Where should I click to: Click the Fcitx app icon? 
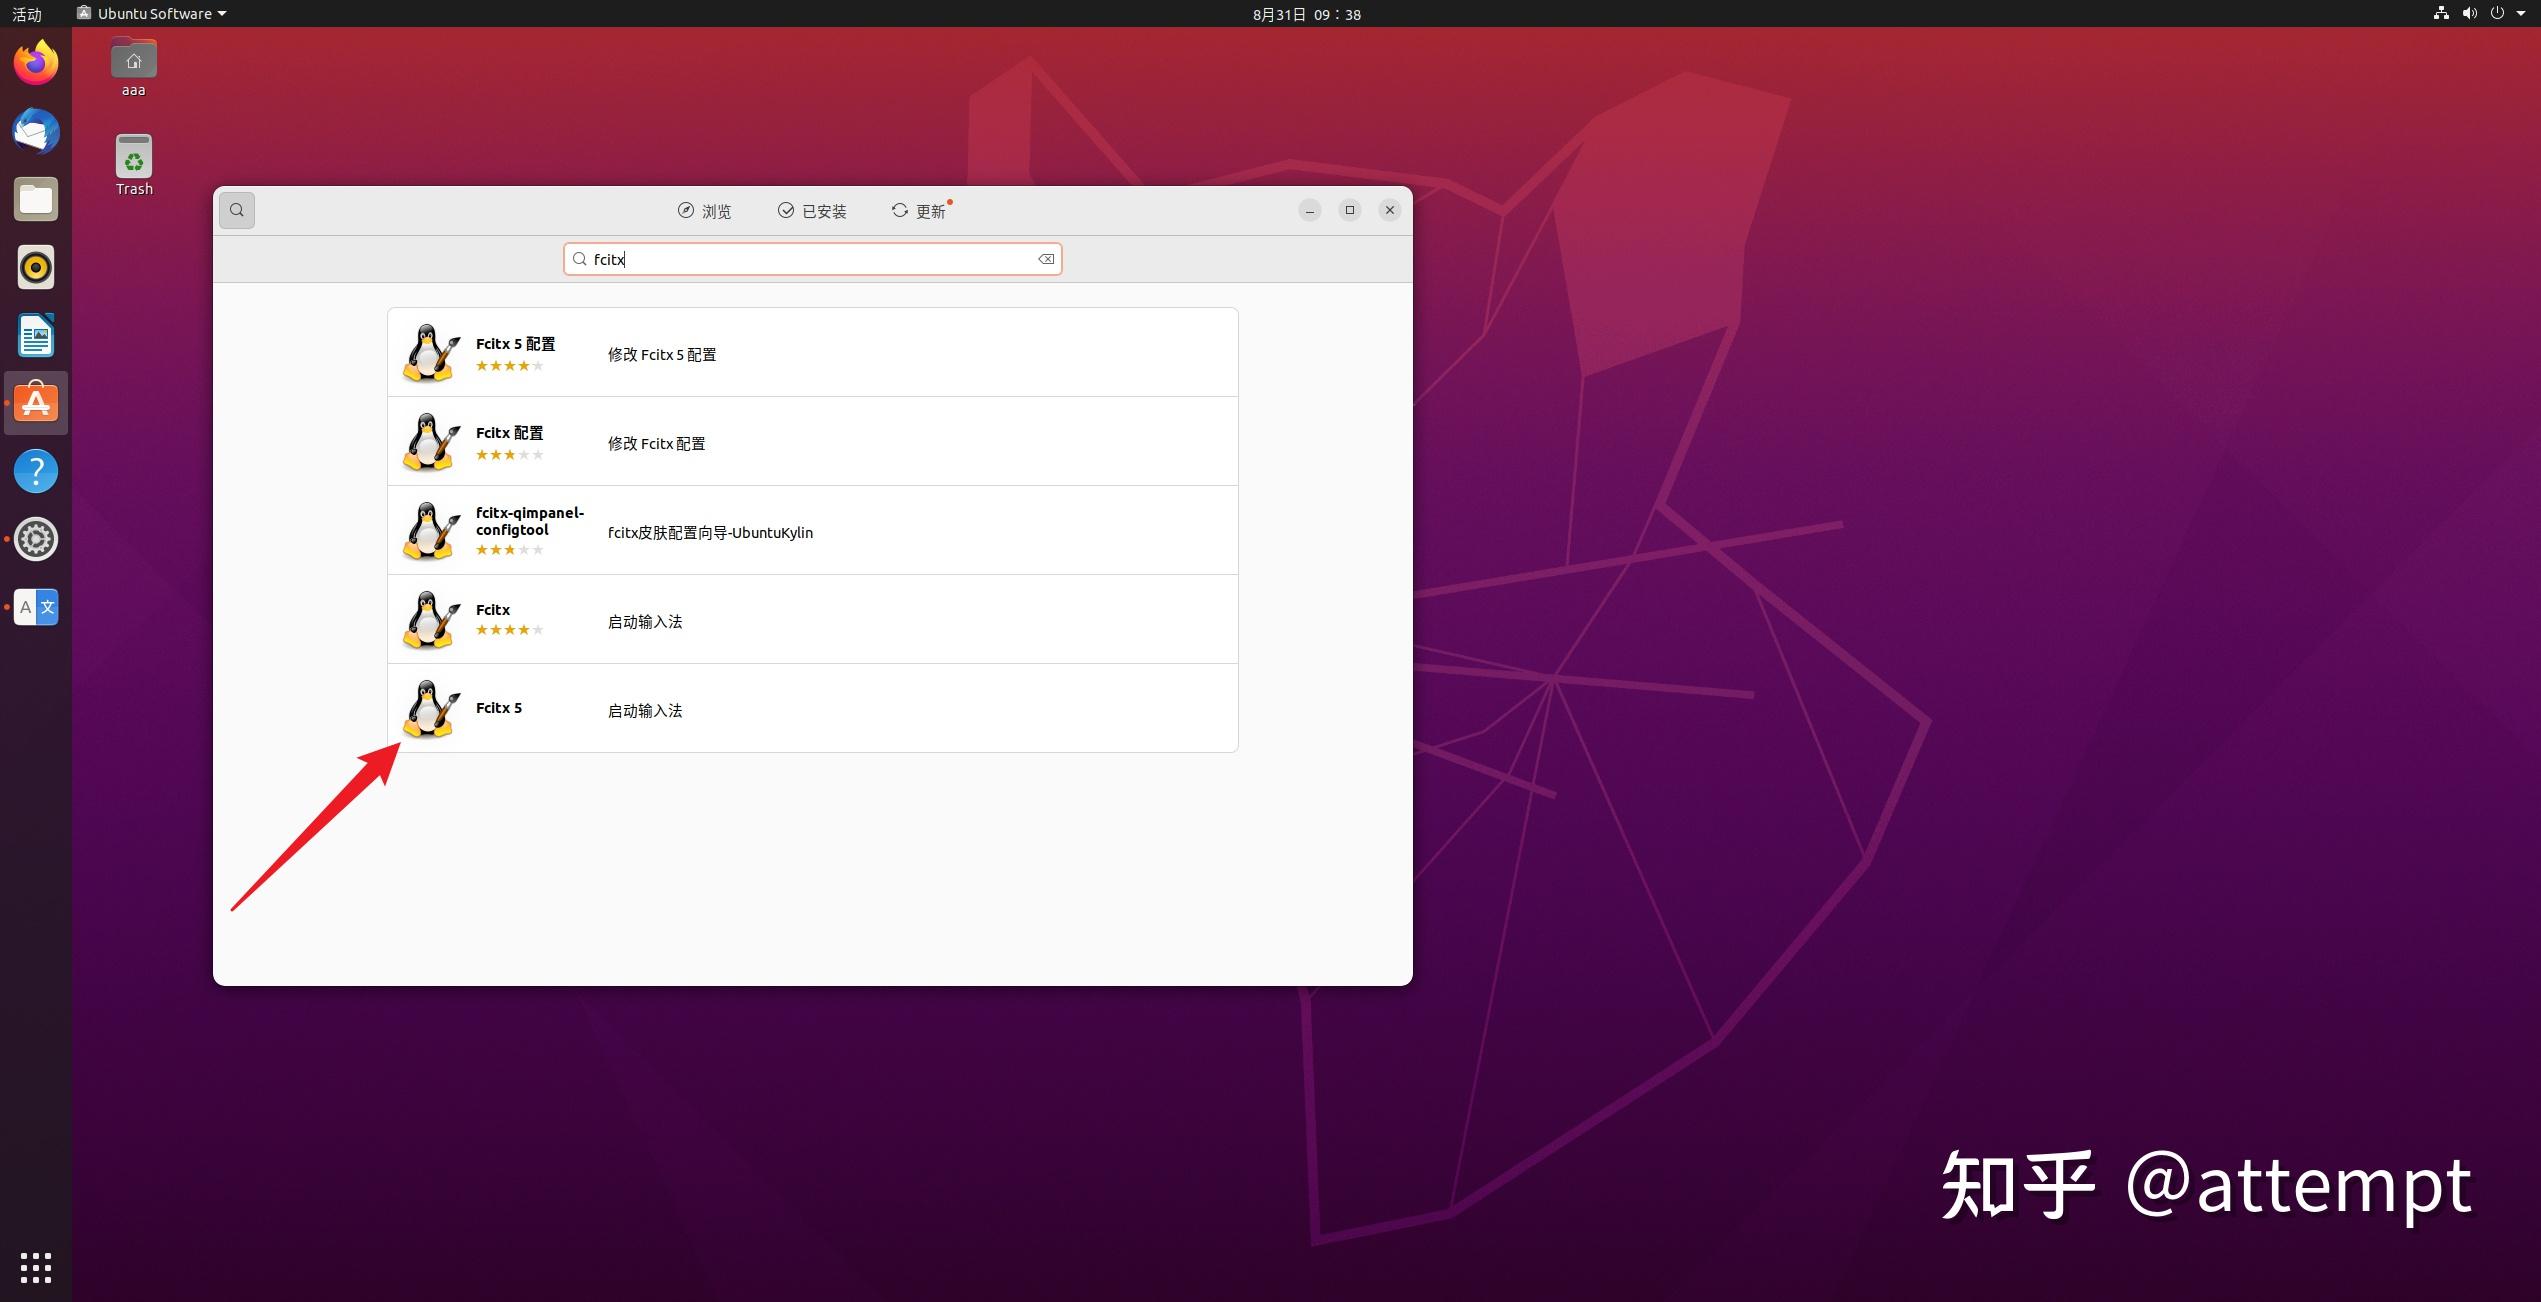pyautogui.click(x=430, y=619)
